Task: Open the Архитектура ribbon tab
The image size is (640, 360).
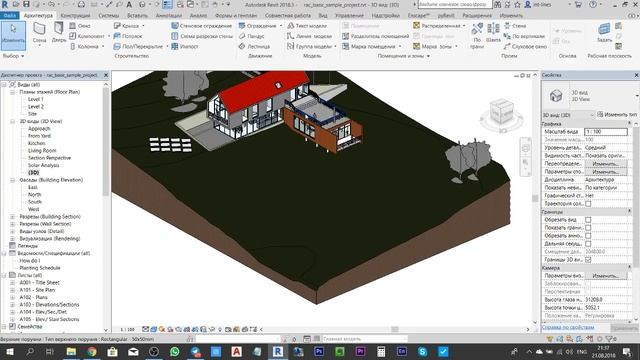Action: click(38, 16)
